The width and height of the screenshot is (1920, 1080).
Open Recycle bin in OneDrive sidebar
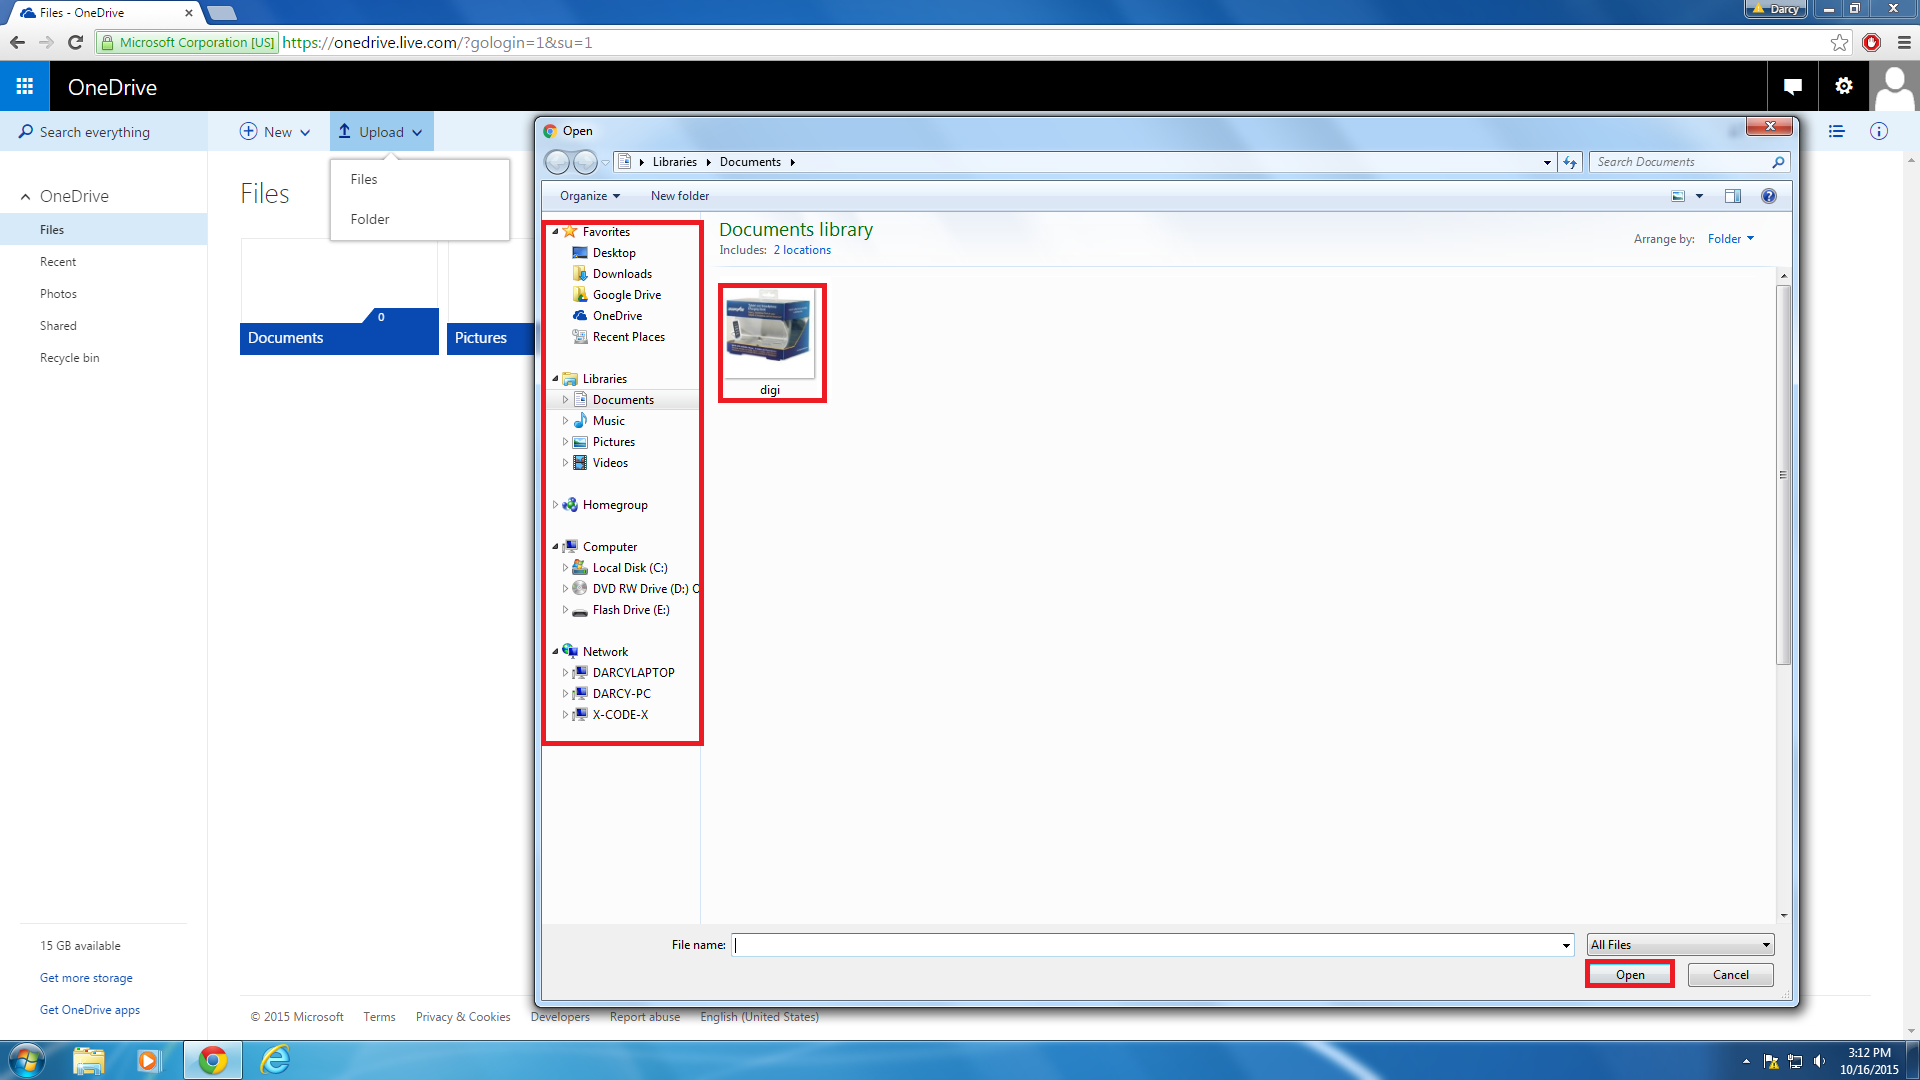click(x=70, y=358)
